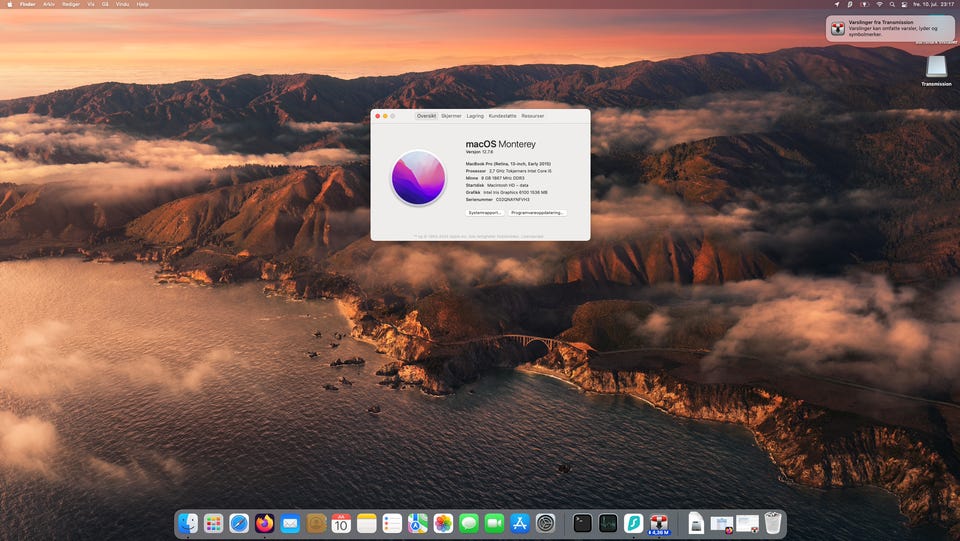Open the Mail app in the Dock
Screen dimensions: 960x541
pos(290,523)
